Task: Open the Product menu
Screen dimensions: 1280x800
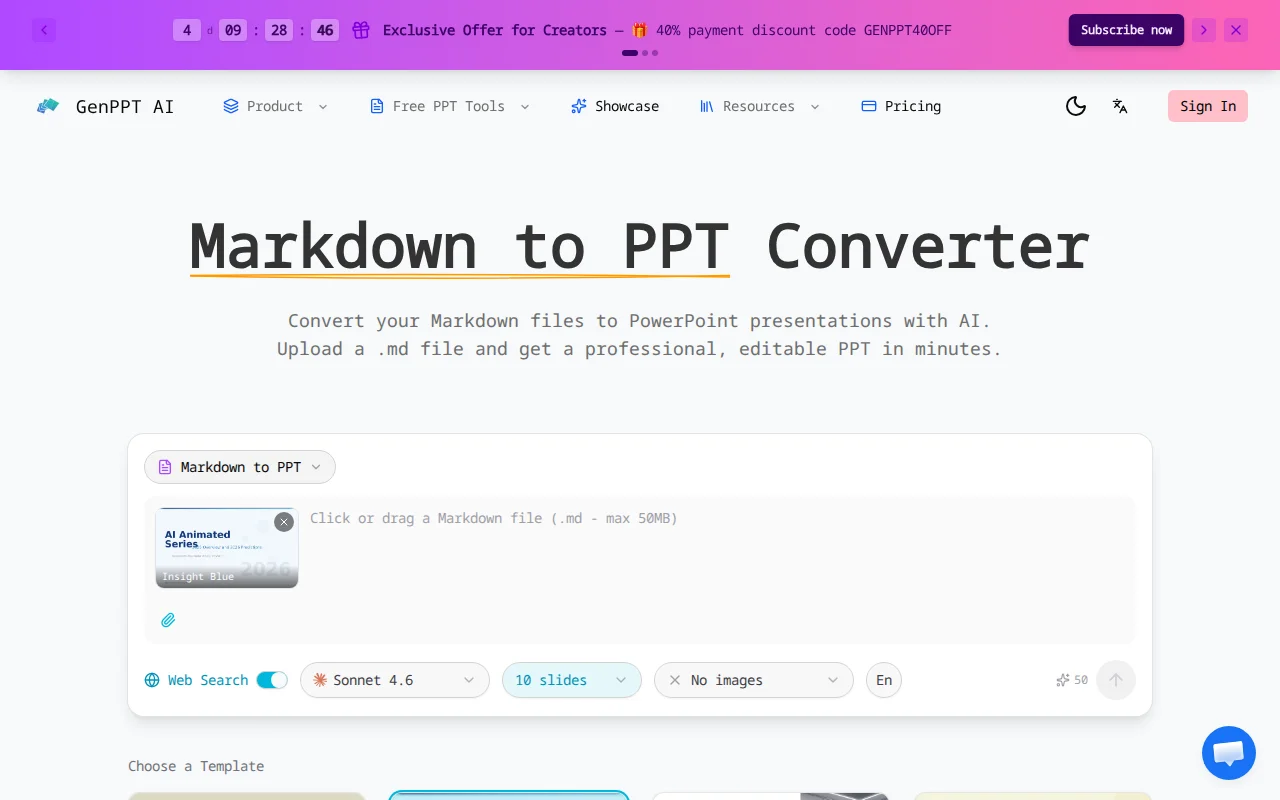Action: [x=275, y=106]
